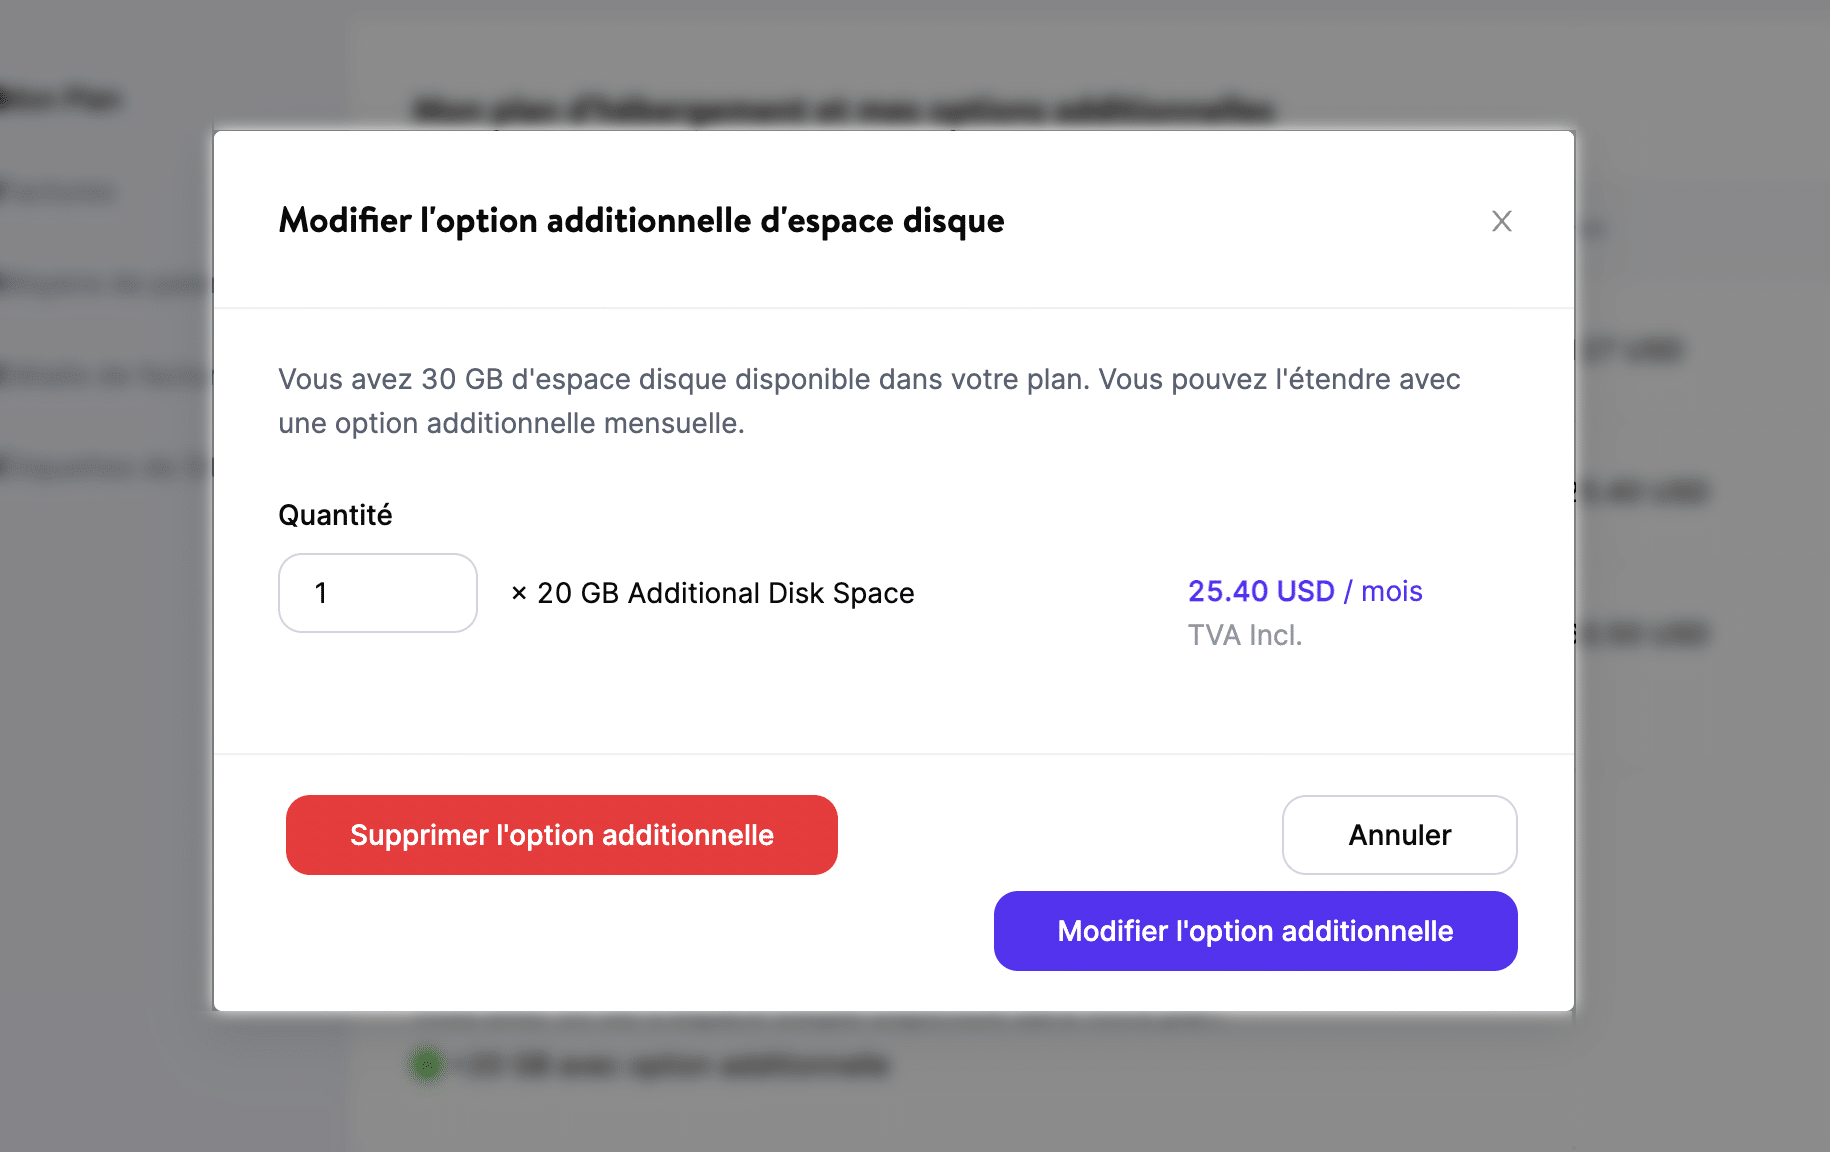
Task: Click the Quantité section heading
Action: pos(335,515)
